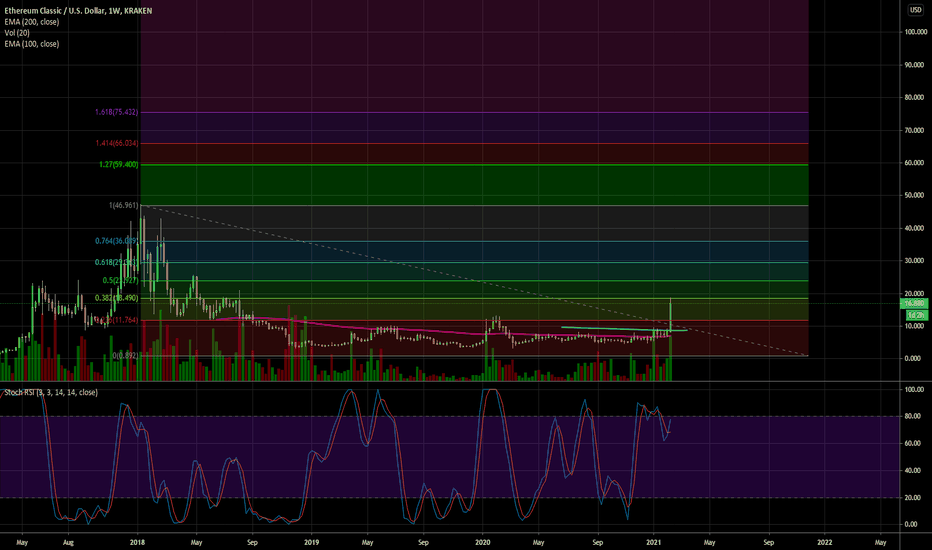The width and height of the screenshot is (932, 550).
Task: Click the green current price tag on axis
Action: (915, 303)
